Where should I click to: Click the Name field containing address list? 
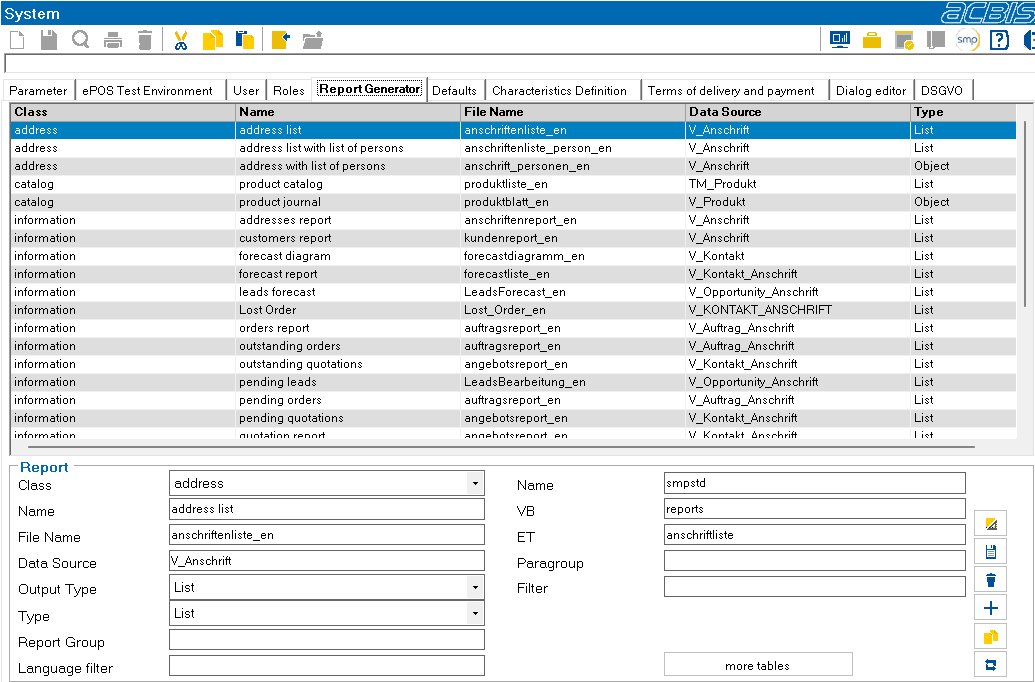[327, 509]
